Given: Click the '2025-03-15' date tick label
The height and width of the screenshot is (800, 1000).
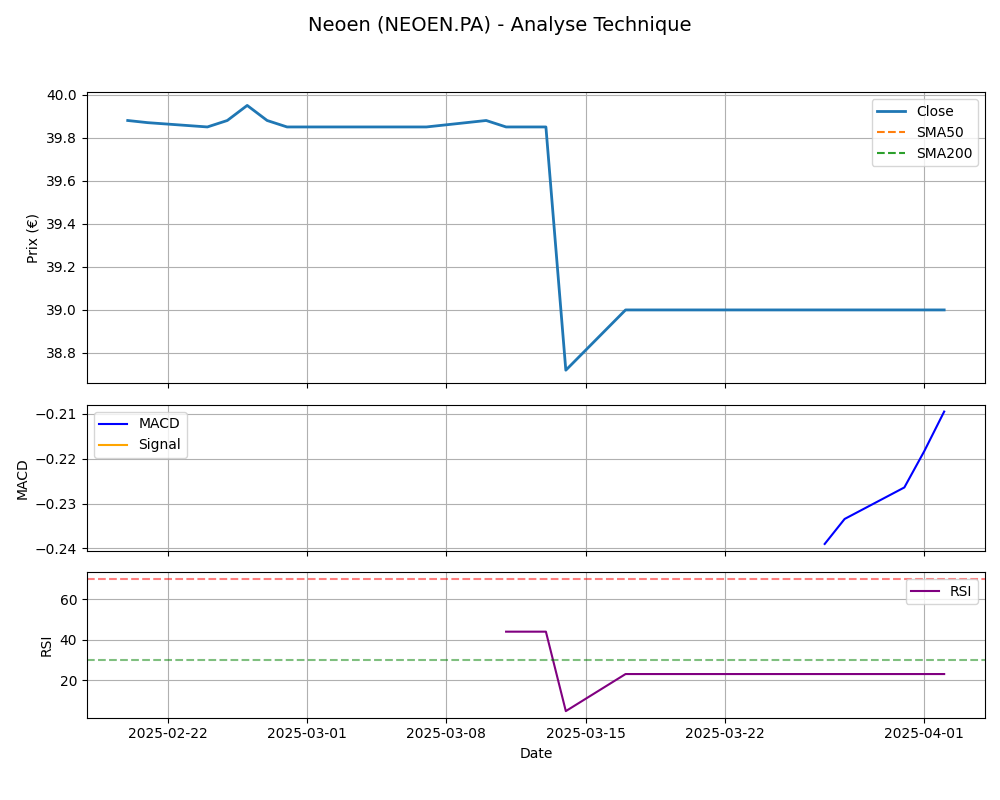Looking at the screenshot, I should coord(586,733).
